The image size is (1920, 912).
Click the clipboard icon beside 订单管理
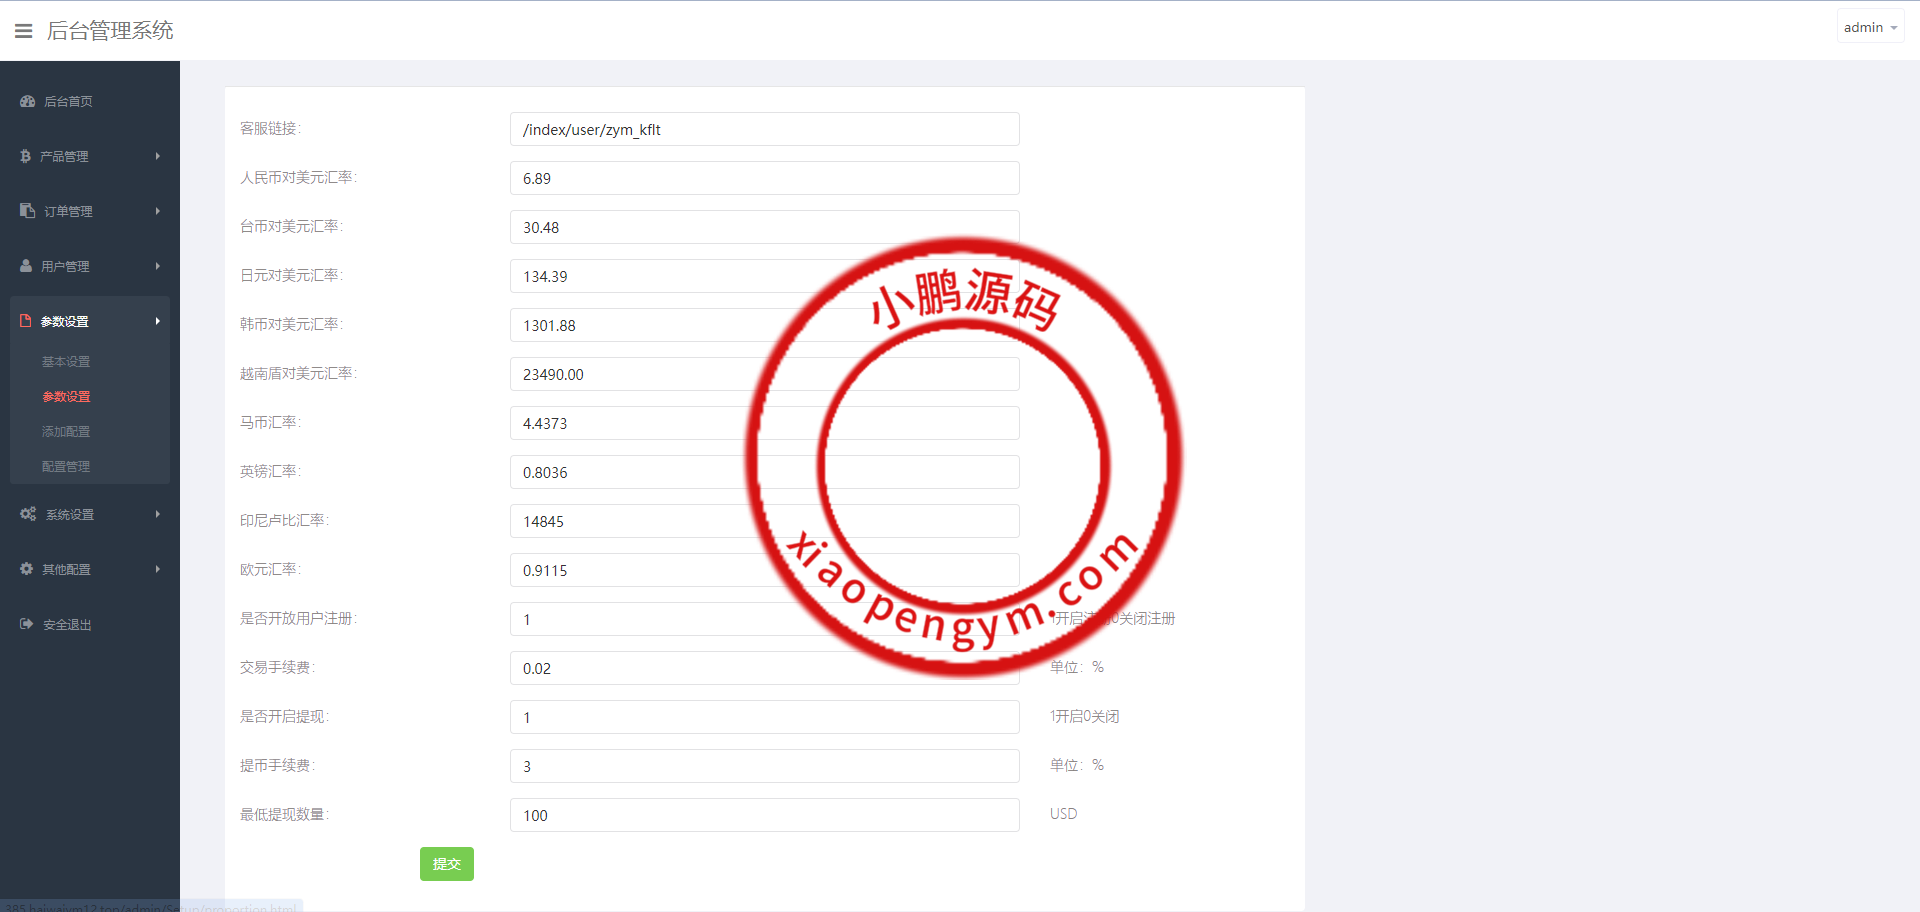(x=27, y=211)
